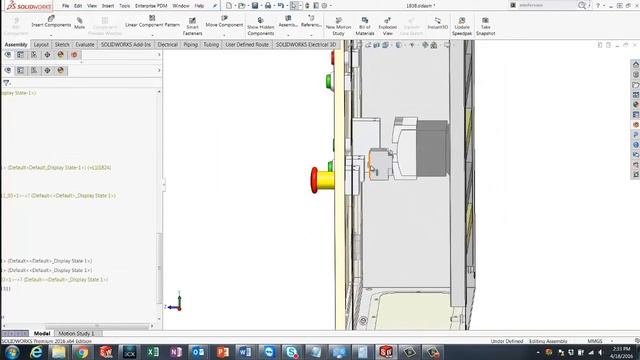Toggle eye icon in upper manager row
This screenshot has width=640, height=360.
point(7,55)
